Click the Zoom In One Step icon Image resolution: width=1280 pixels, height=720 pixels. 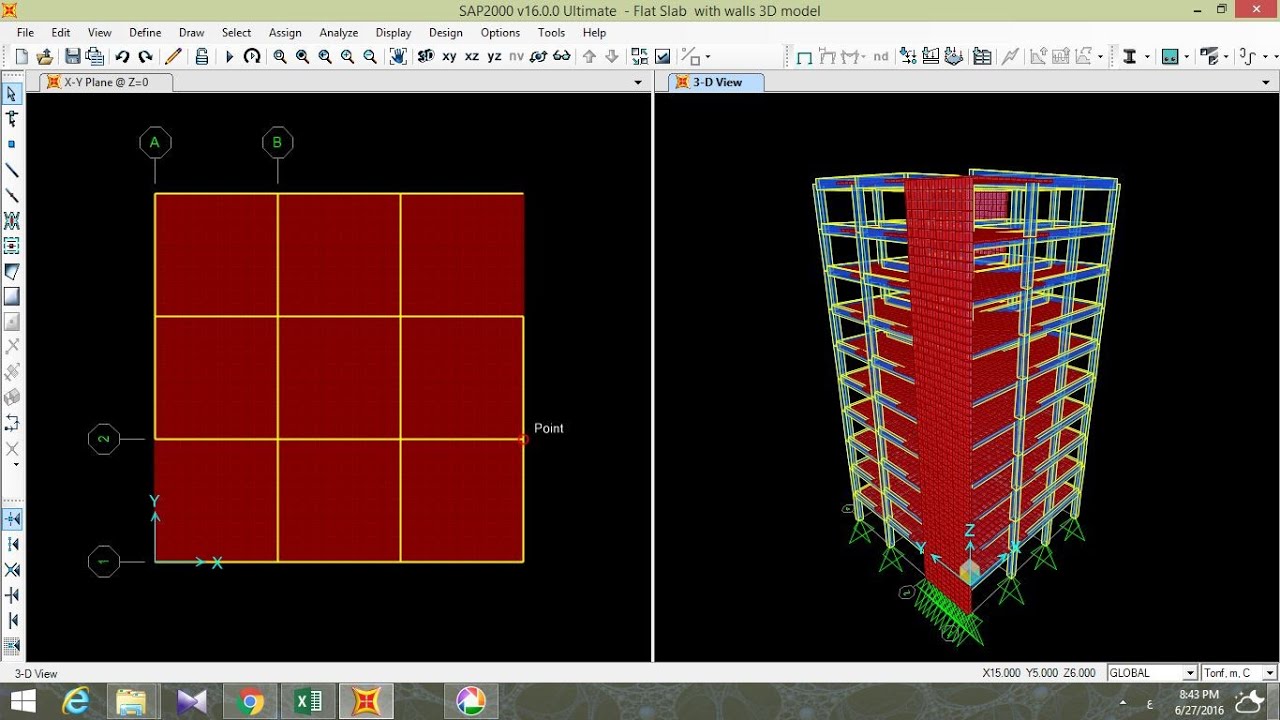[x=347, y=57]
